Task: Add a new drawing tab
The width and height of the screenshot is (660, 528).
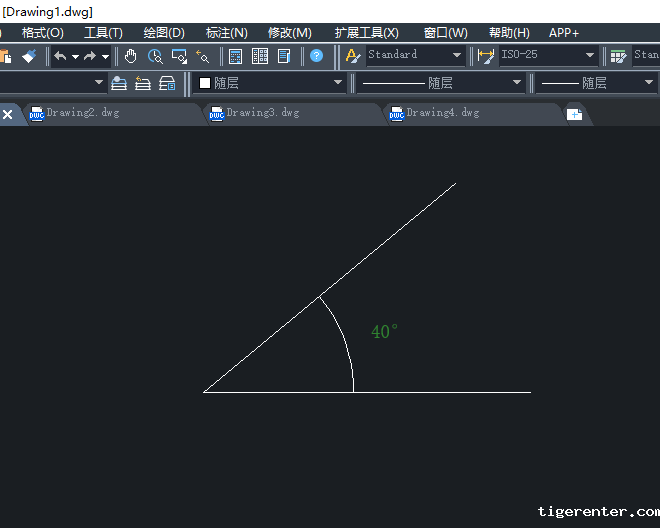Action: point(574,114)
